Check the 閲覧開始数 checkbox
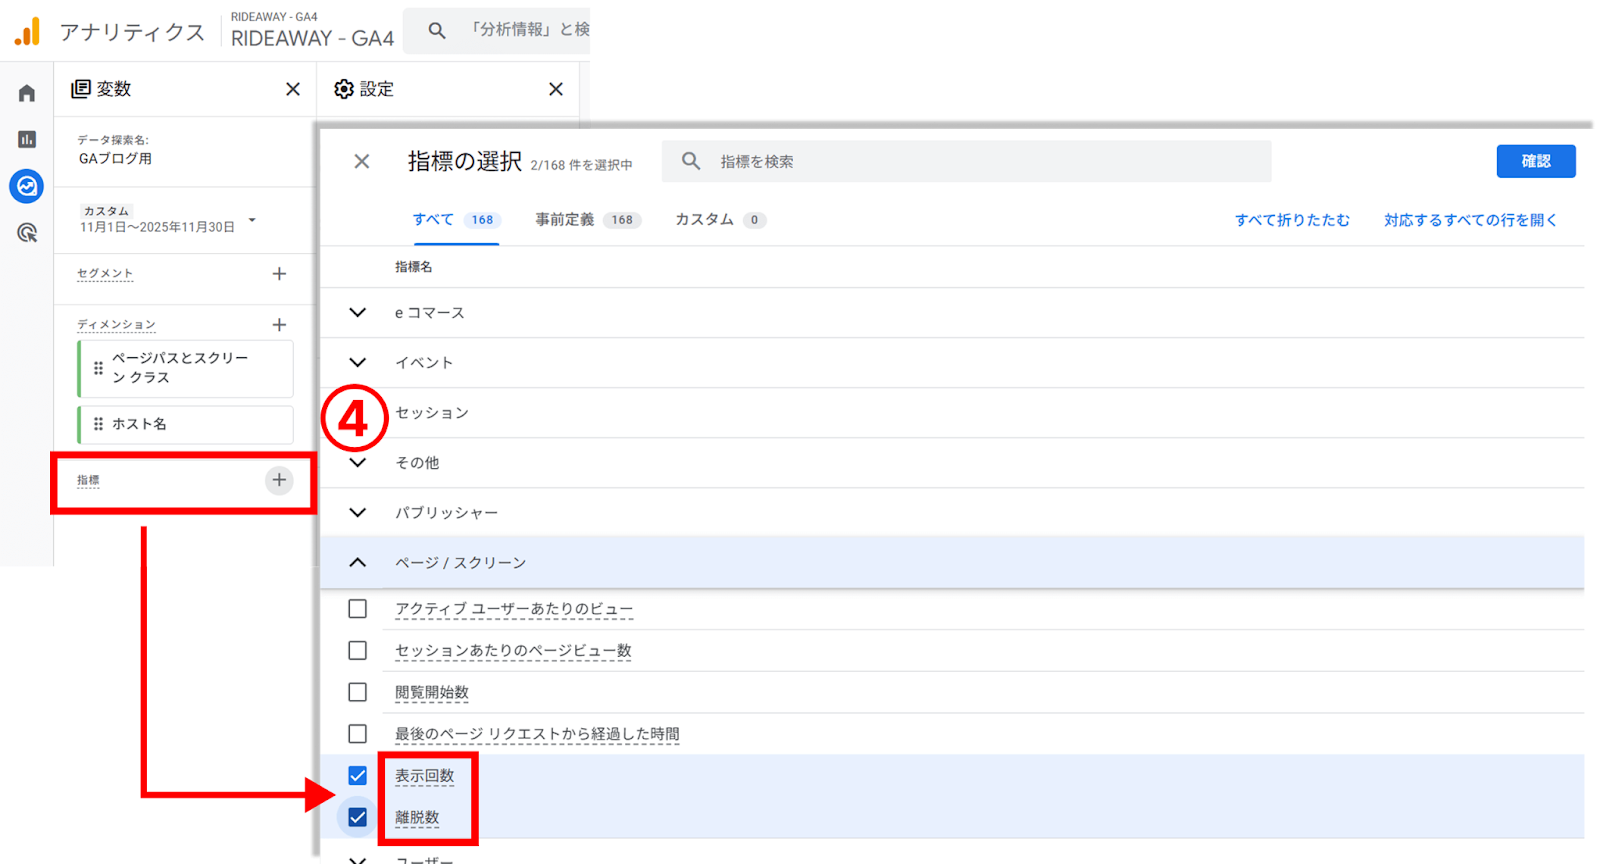The height and width of the screenshot is (864, 1600). [357, 692]
